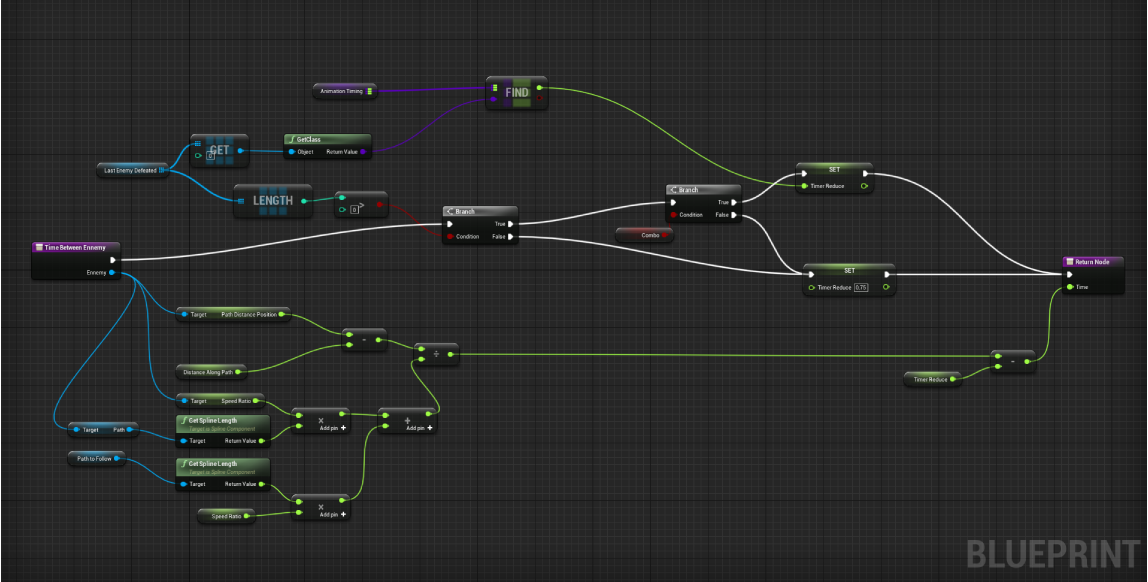Select the Last Enemy Defeated variable node
The width and height of the screenshot is (1148, 582).
[x=131, y=170]
